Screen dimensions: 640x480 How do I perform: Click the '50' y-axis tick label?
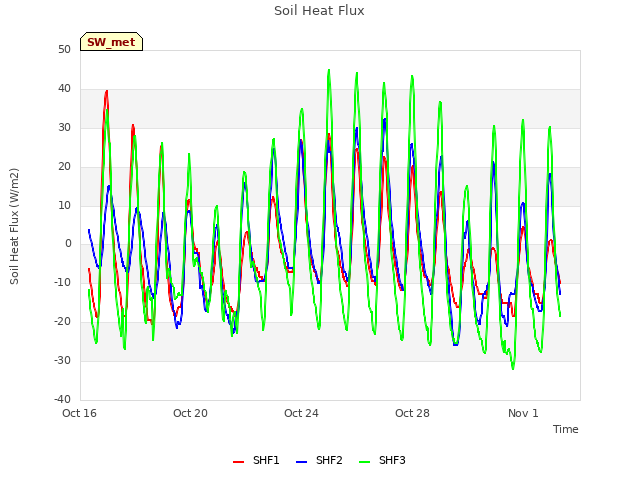(x=64, y=50)
